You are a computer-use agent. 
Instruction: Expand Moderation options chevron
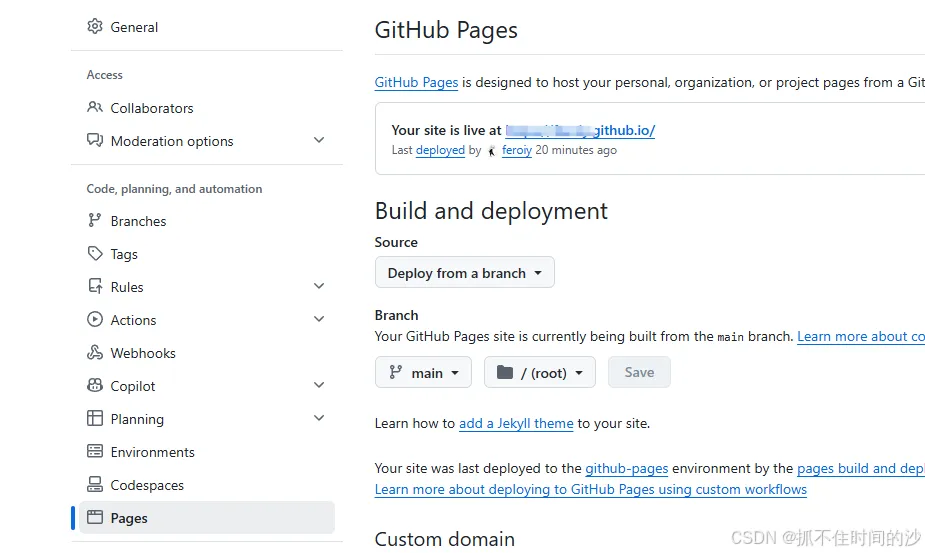[x=319, y=140]
